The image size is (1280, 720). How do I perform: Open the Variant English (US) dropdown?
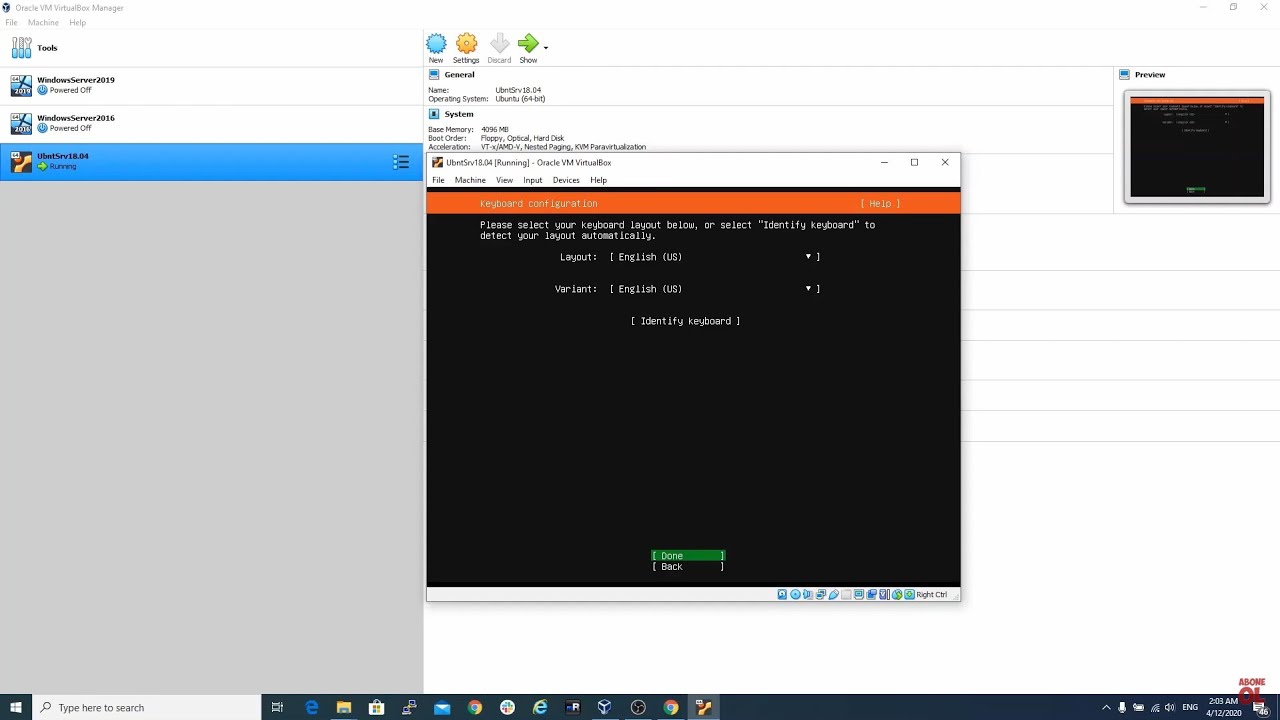click(x=715, y=289)
